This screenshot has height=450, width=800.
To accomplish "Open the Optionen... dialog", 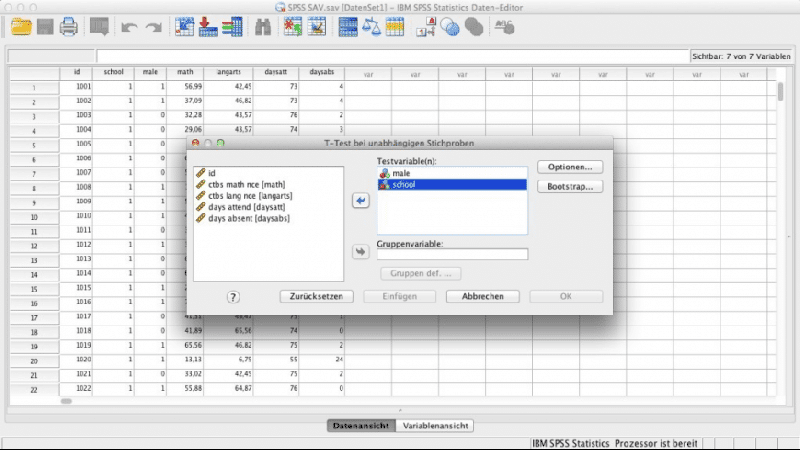I will [570, 166].
